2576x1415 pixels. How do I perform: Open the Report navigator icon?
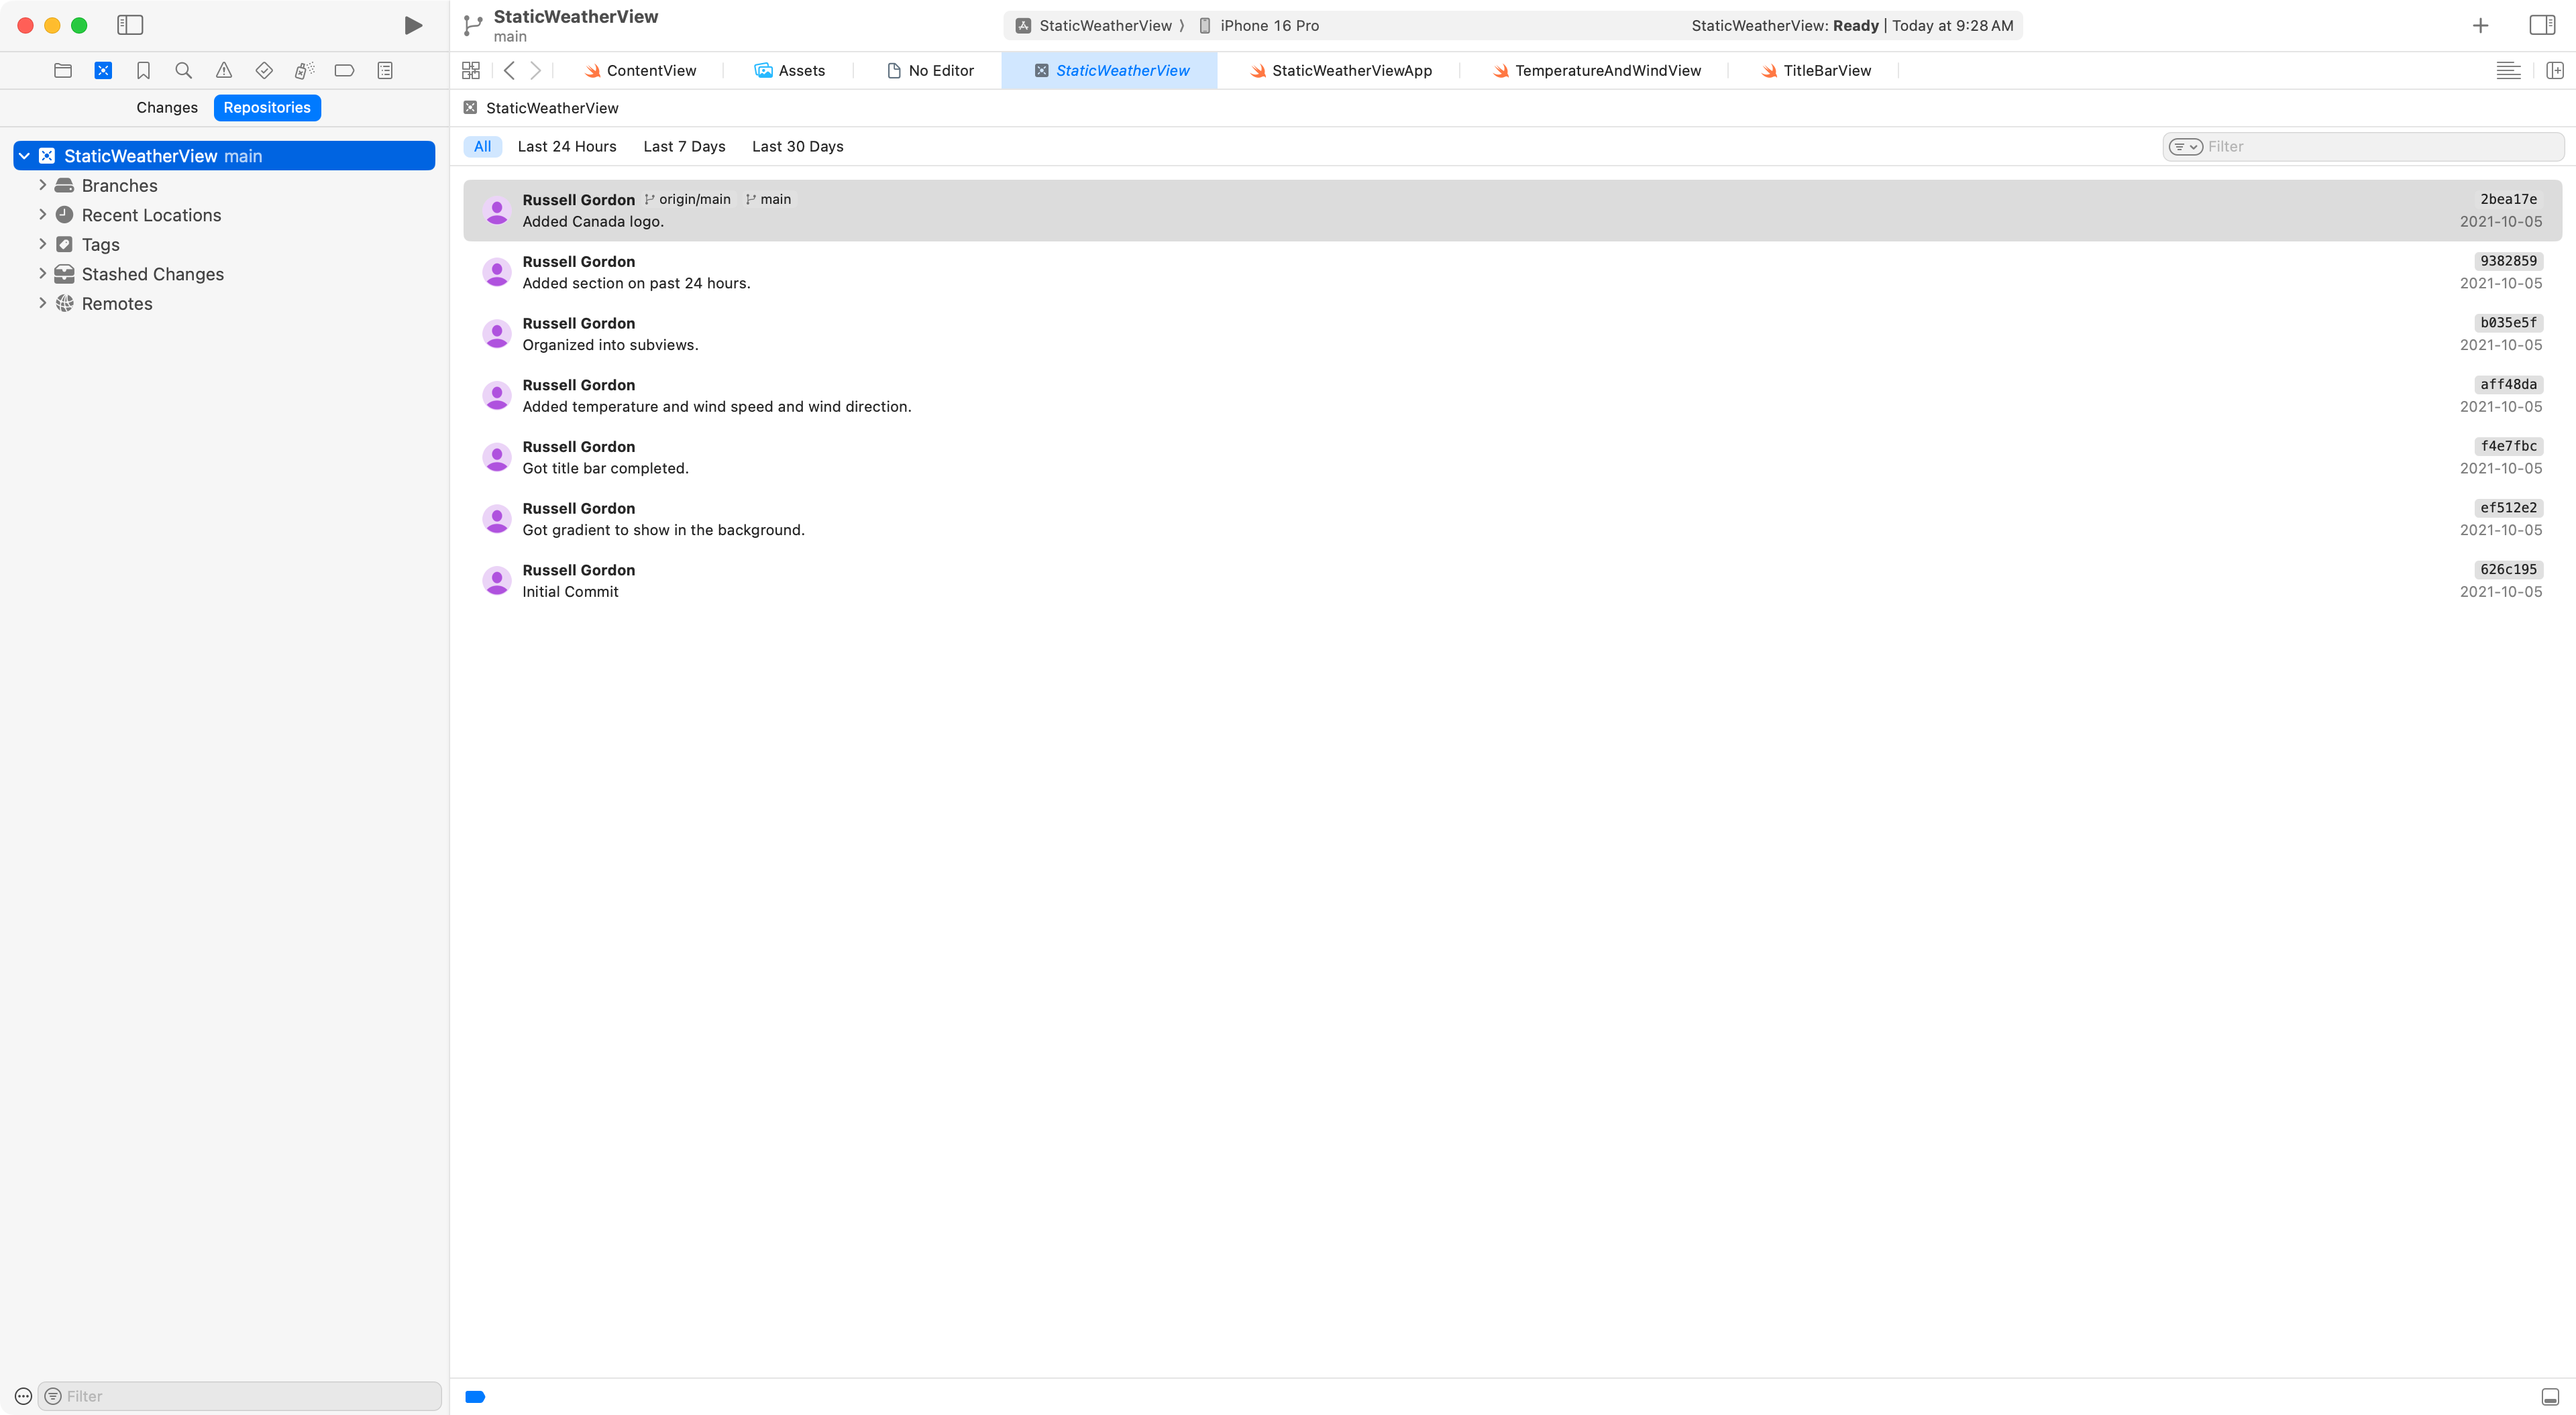tap(385, 70)
